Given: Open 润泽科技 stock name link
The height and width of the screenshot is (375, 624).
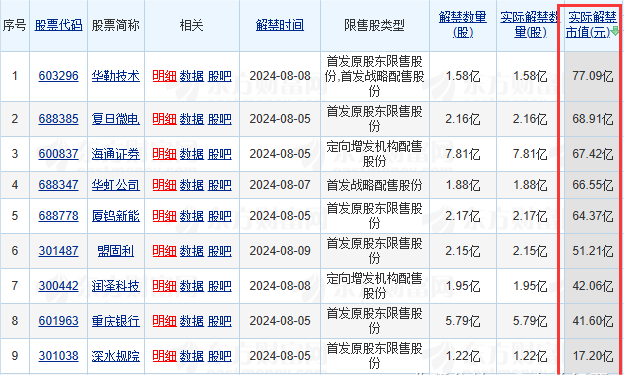Looking at the screenshot, I should [x=116, y=286].
